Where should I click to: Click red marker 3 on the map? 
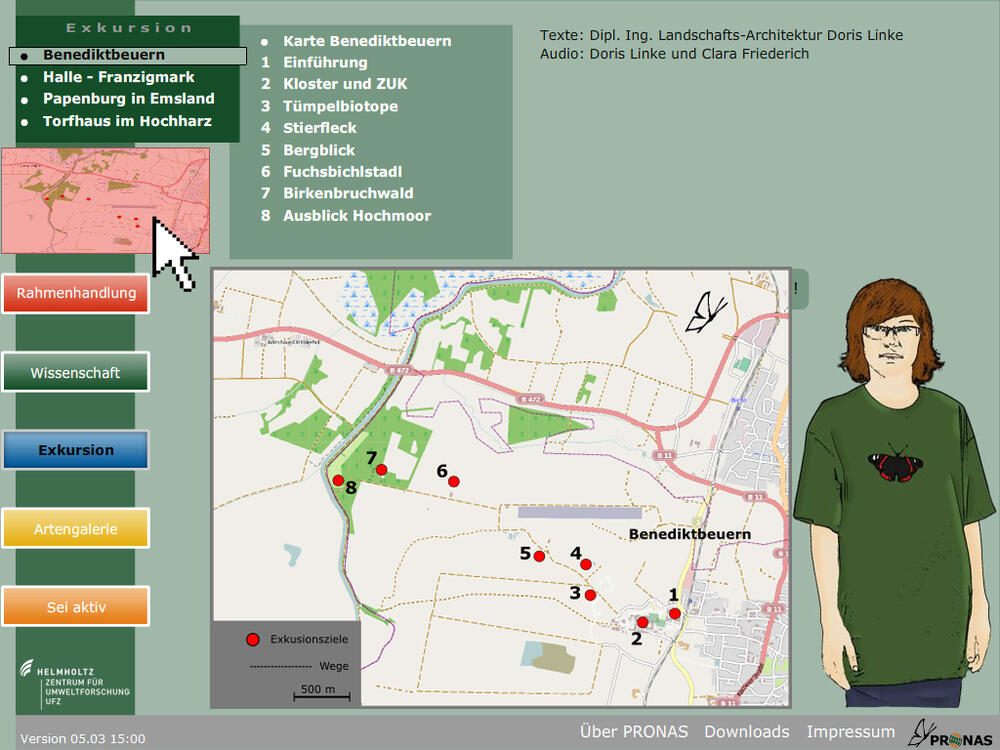(590, 595)
